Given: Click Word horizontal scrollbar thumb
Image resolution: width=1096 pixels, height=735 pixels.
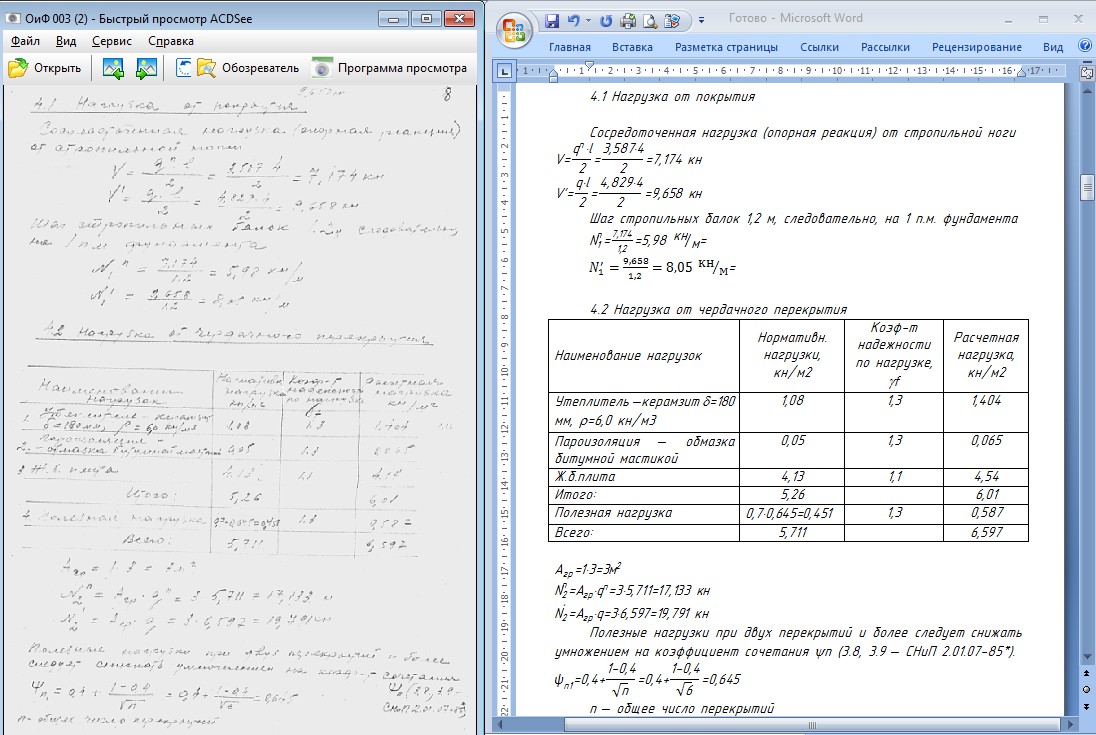Looking at the screenshot, I should click(811, 725).
